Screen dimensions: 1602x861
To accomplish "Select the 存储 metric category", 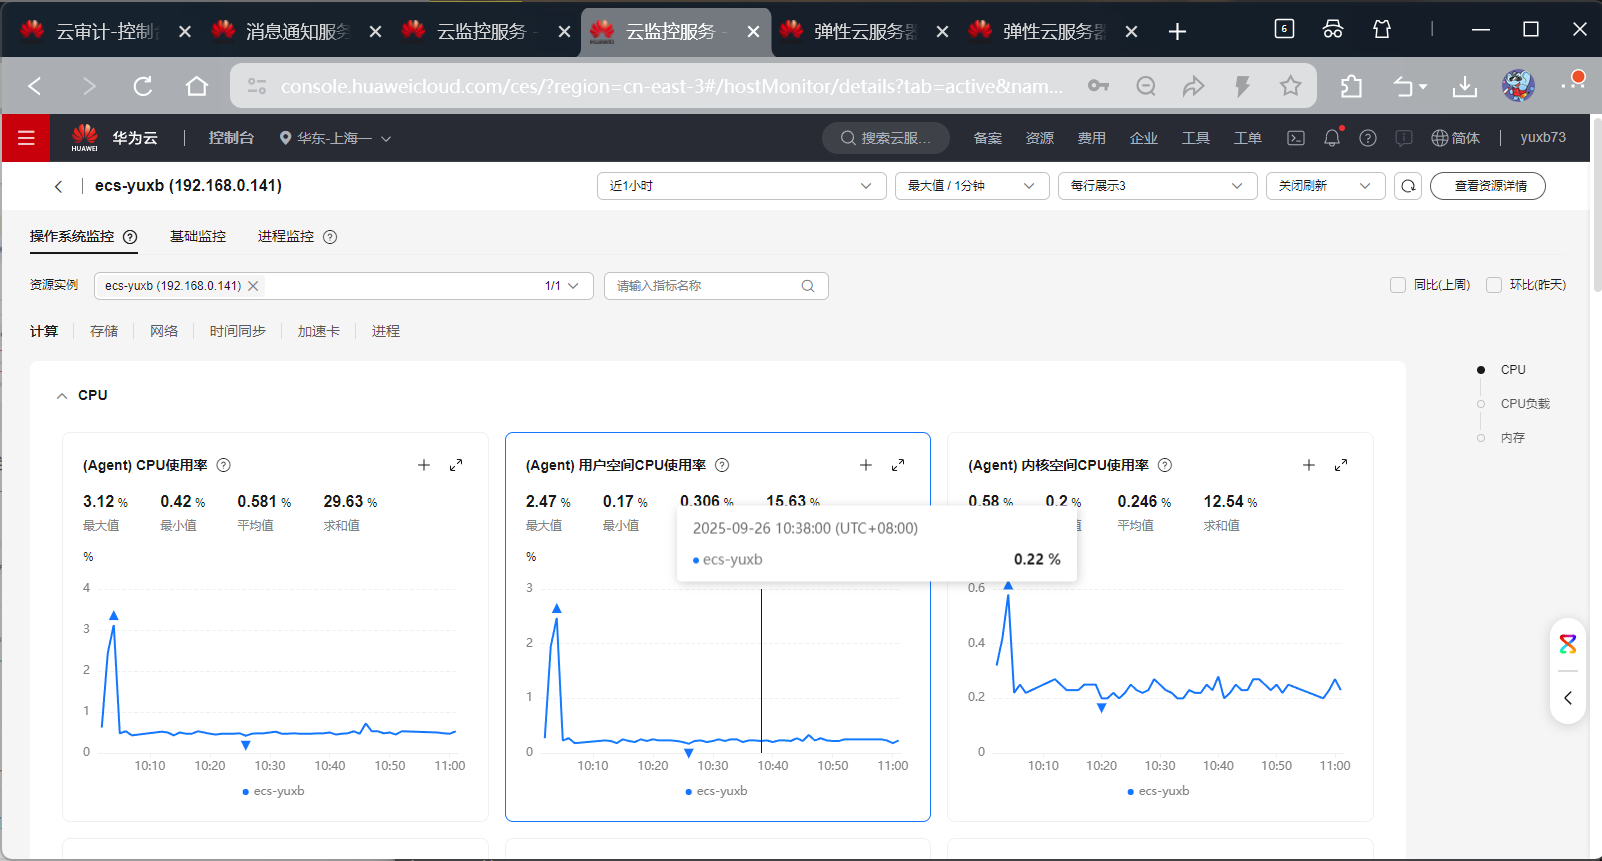I will pyautogui.click(x=104, y=331).
